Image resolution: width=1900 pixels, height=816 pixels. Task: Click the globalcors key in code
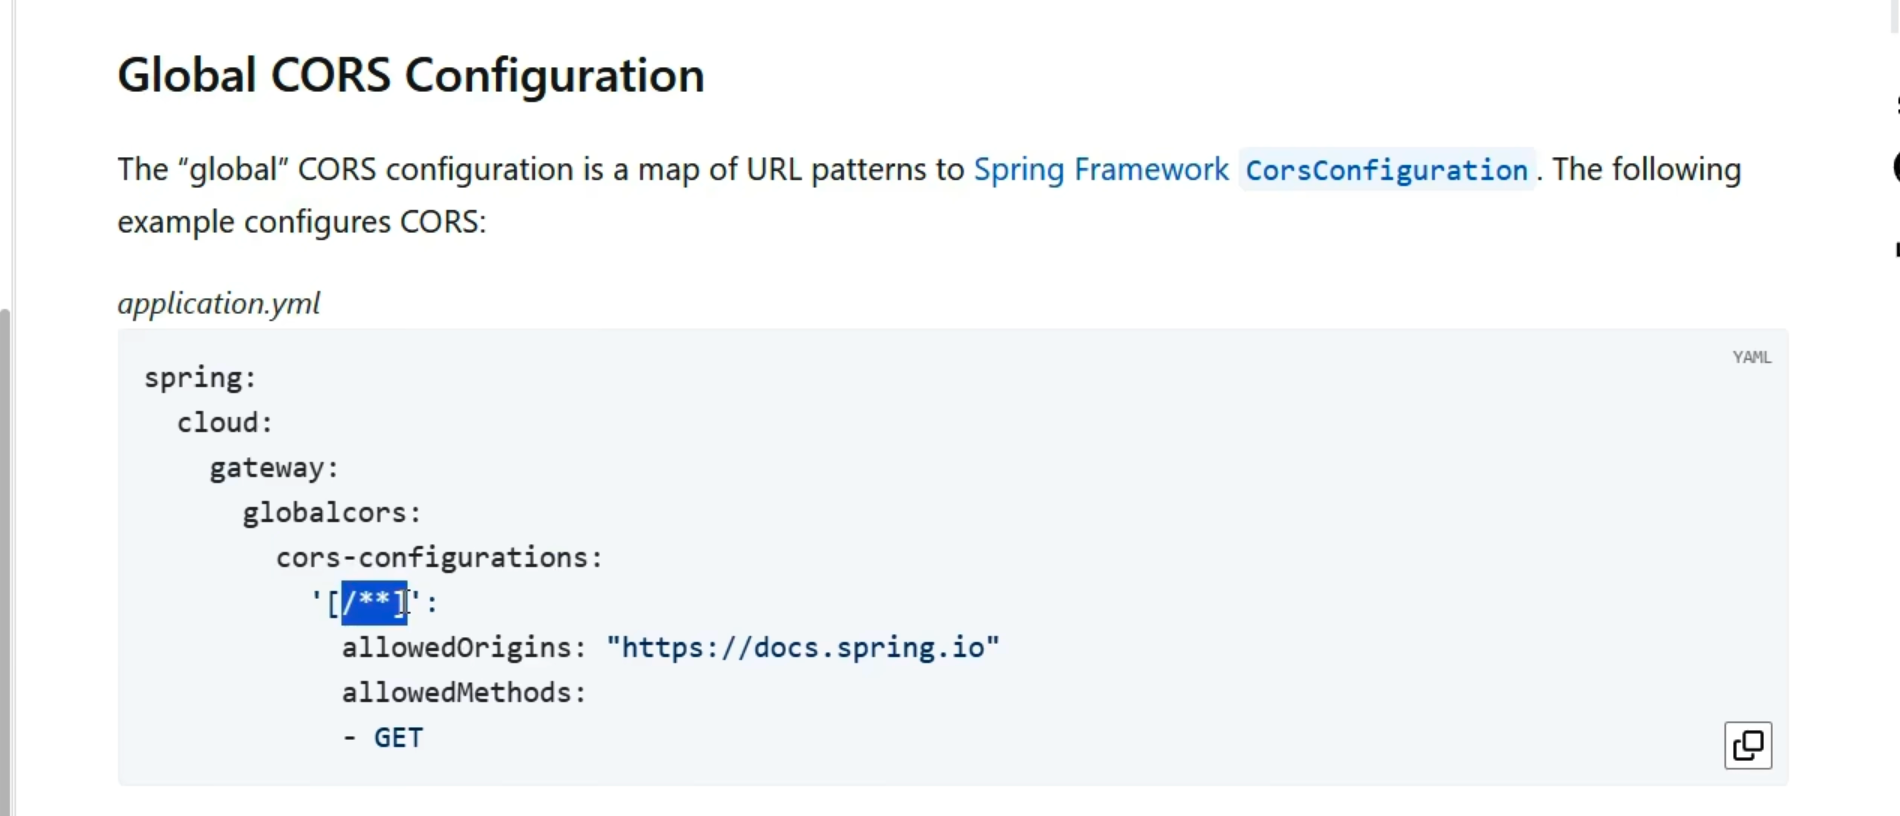coord(326,513)
